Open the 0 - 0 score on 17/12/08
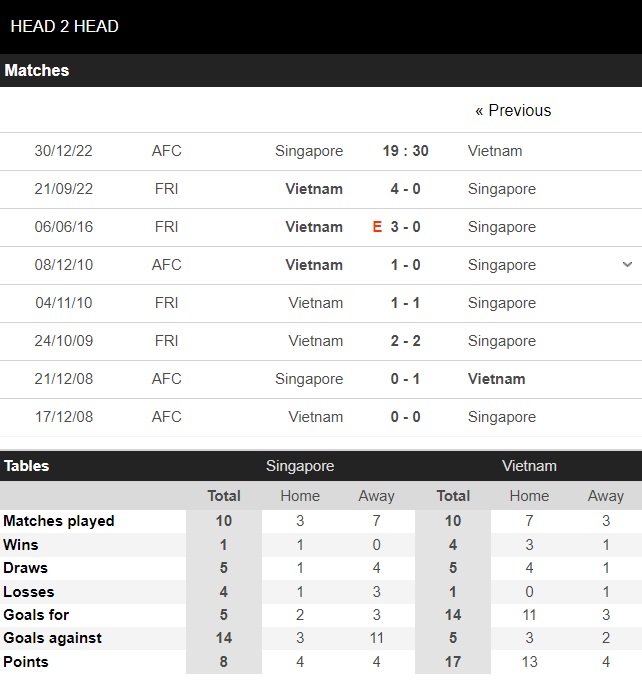Screen dimensions: 642x696 [x=405, y=417]
